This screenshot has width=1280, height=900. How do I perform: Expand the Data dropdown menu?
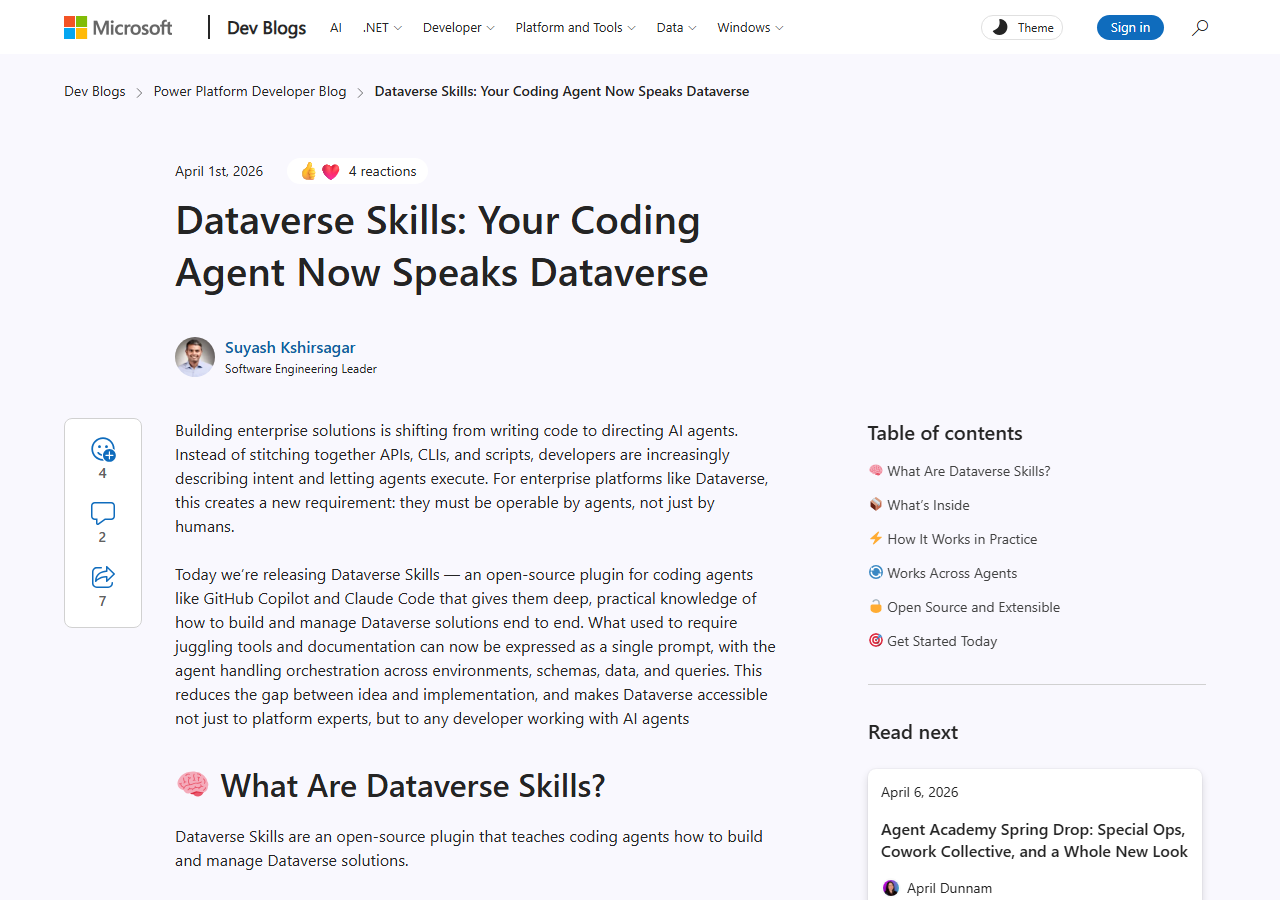tap(676, 27)
